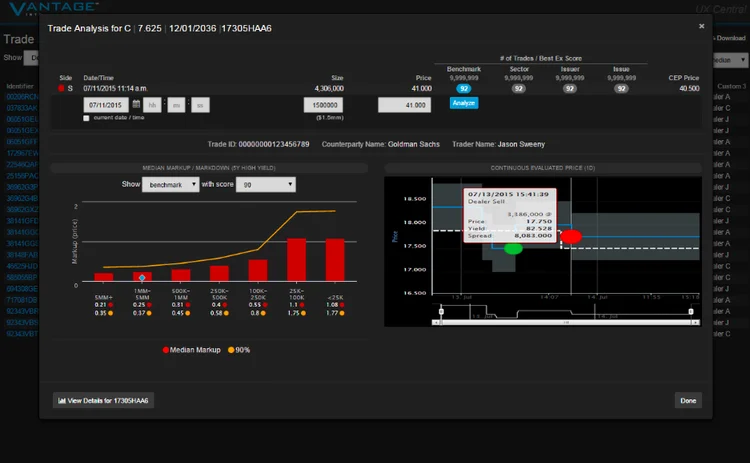Screen dimensions: 750x463
Task: Open the with score 90 dropdown
Action: (266, 185)
